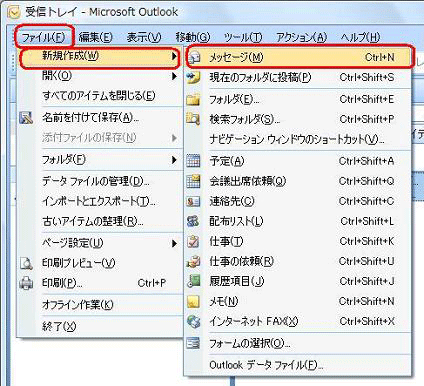Viewport: 424px width, 386px height.
Task: Choose 印刷プレビュー(V)
Action: (100, 263)
